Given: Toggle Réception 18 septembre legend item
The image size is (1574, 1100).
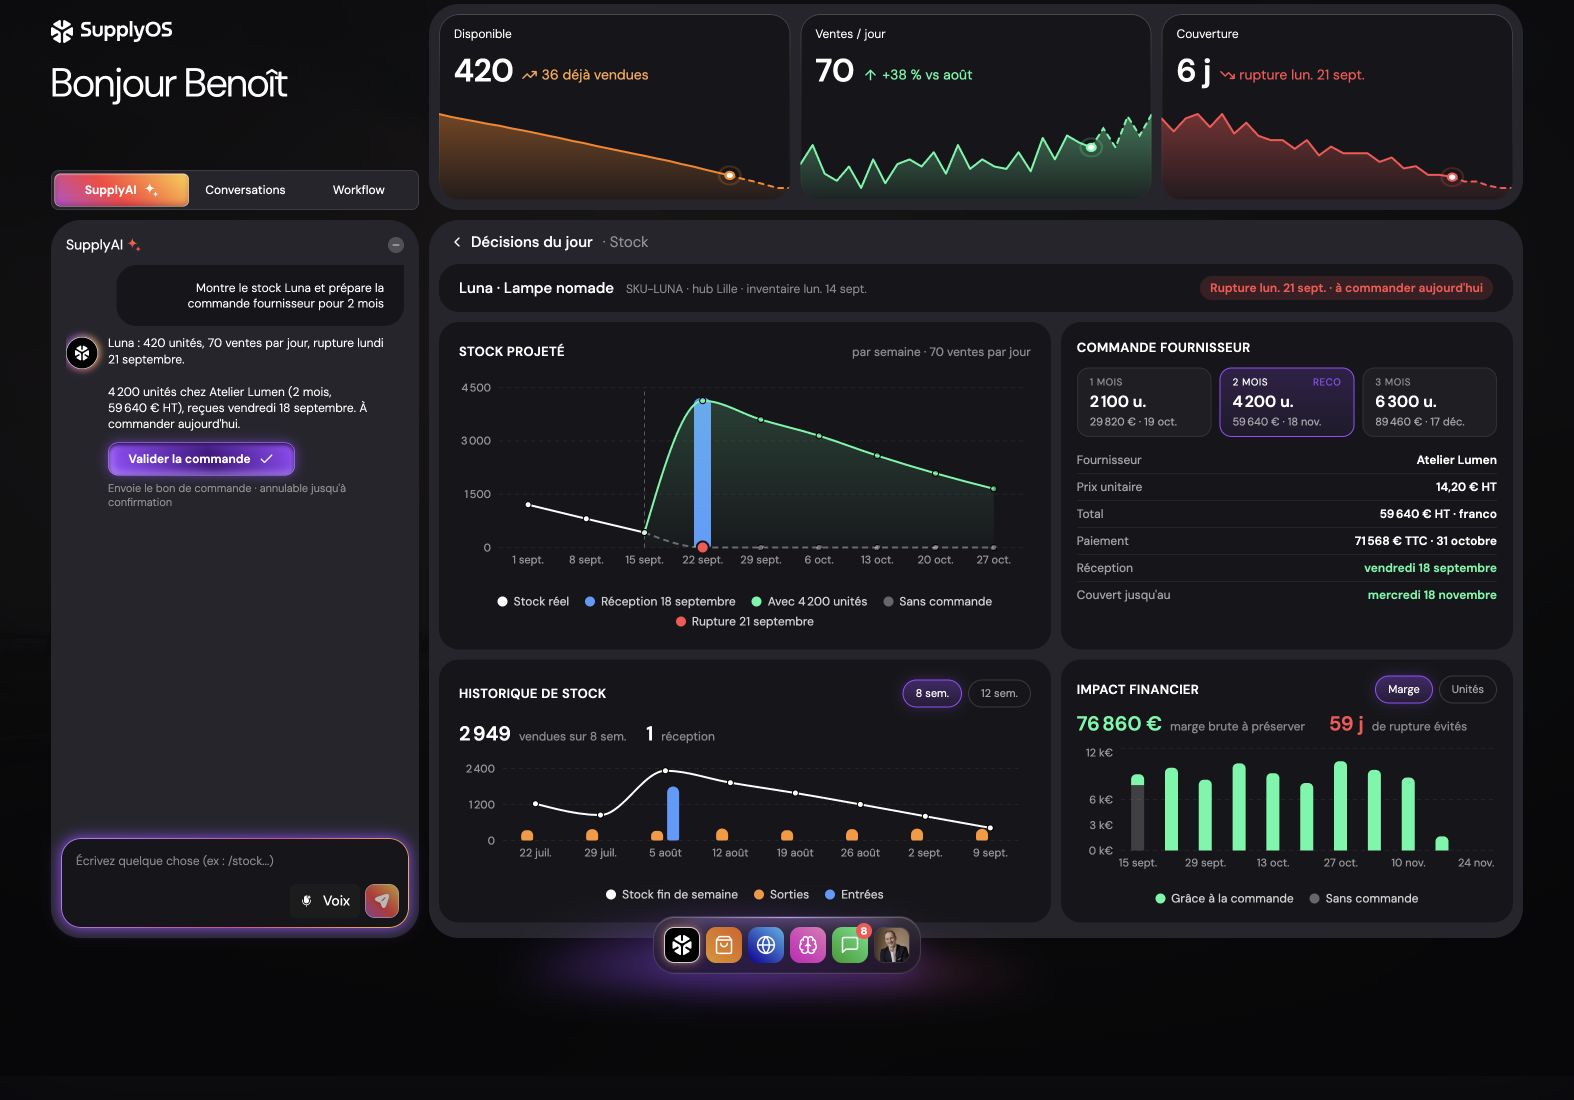Looking at the screenshot, I should pos(660,601).
